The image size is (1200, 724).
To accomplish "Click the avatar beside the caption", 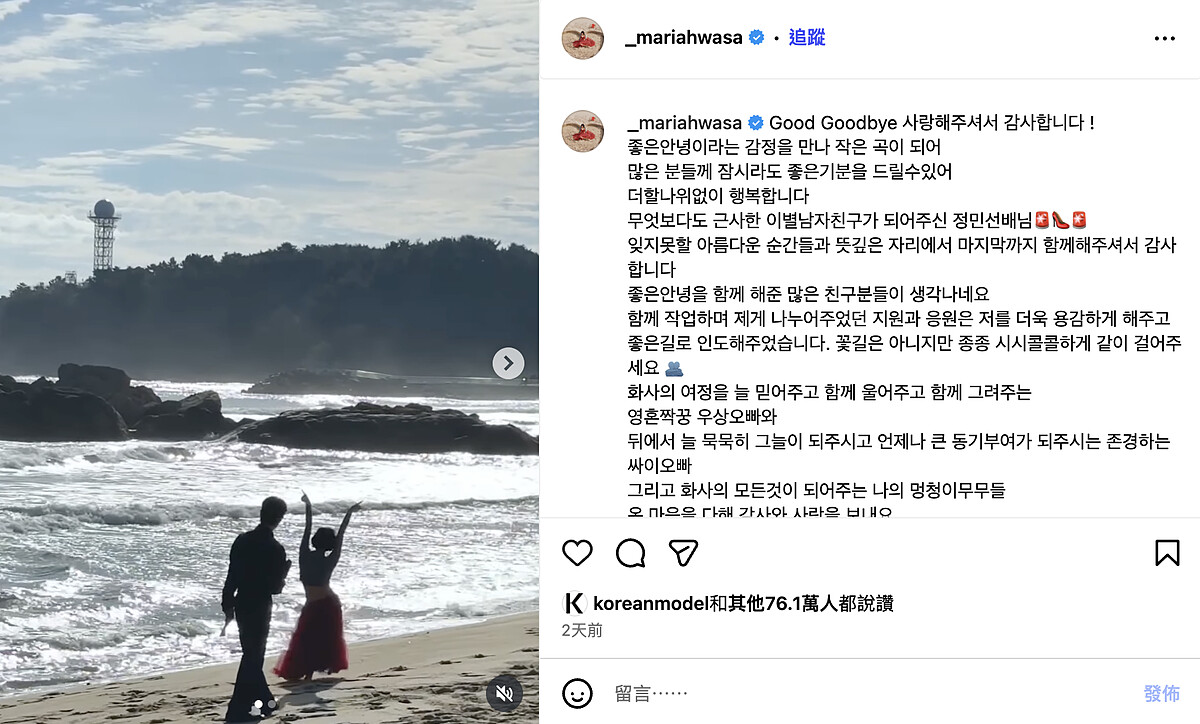I will click(x=583, y=131).
